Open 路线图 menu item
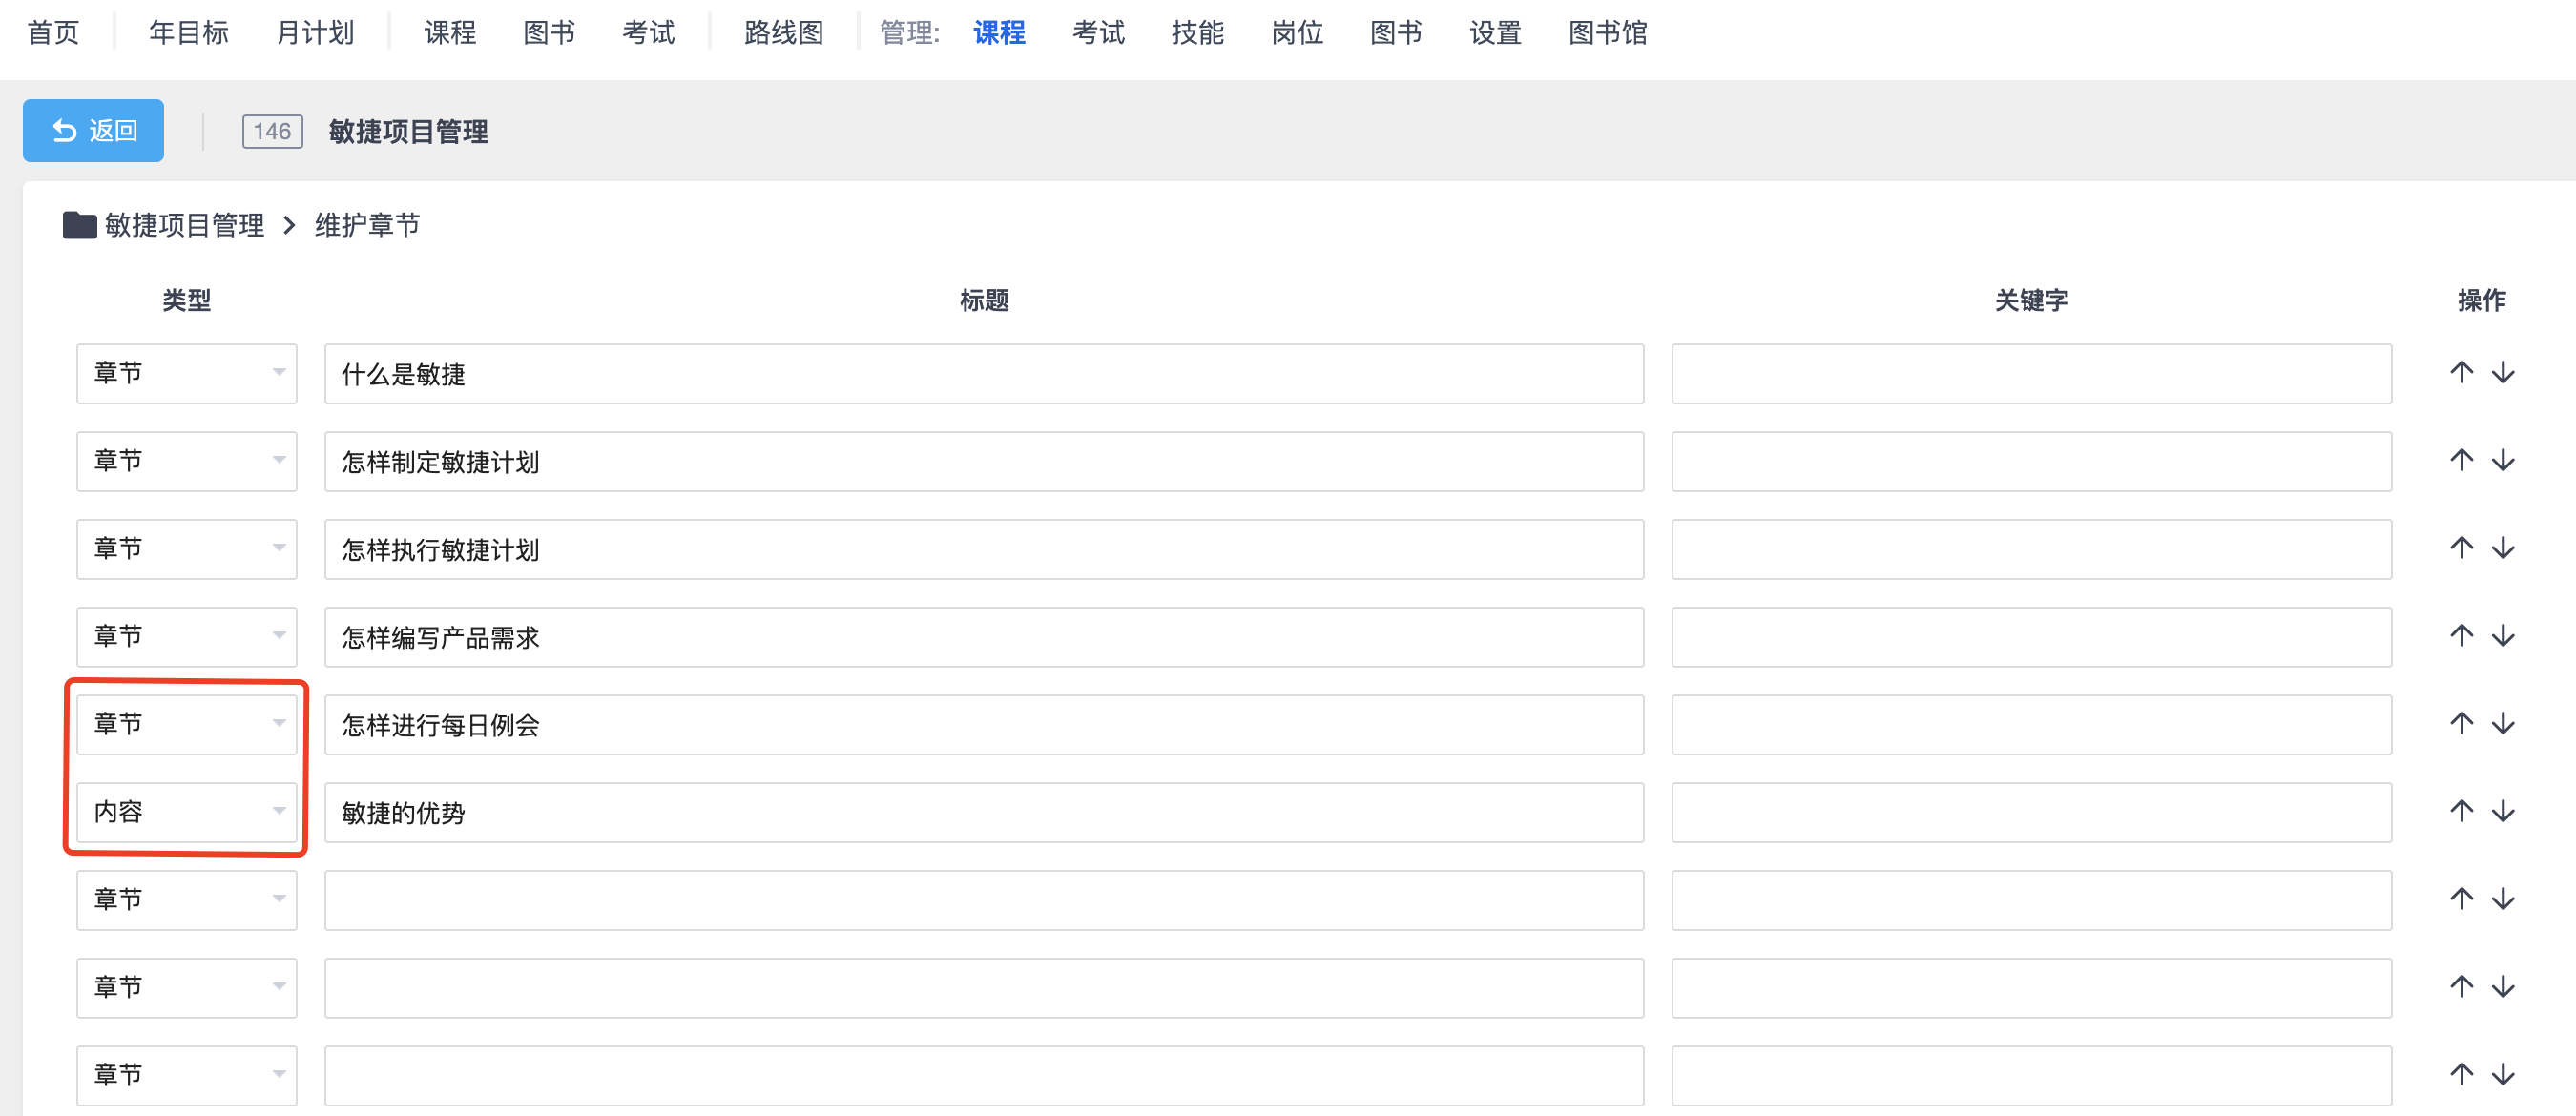This screenshot has height=1116, width=2576. tap(784, 33)
